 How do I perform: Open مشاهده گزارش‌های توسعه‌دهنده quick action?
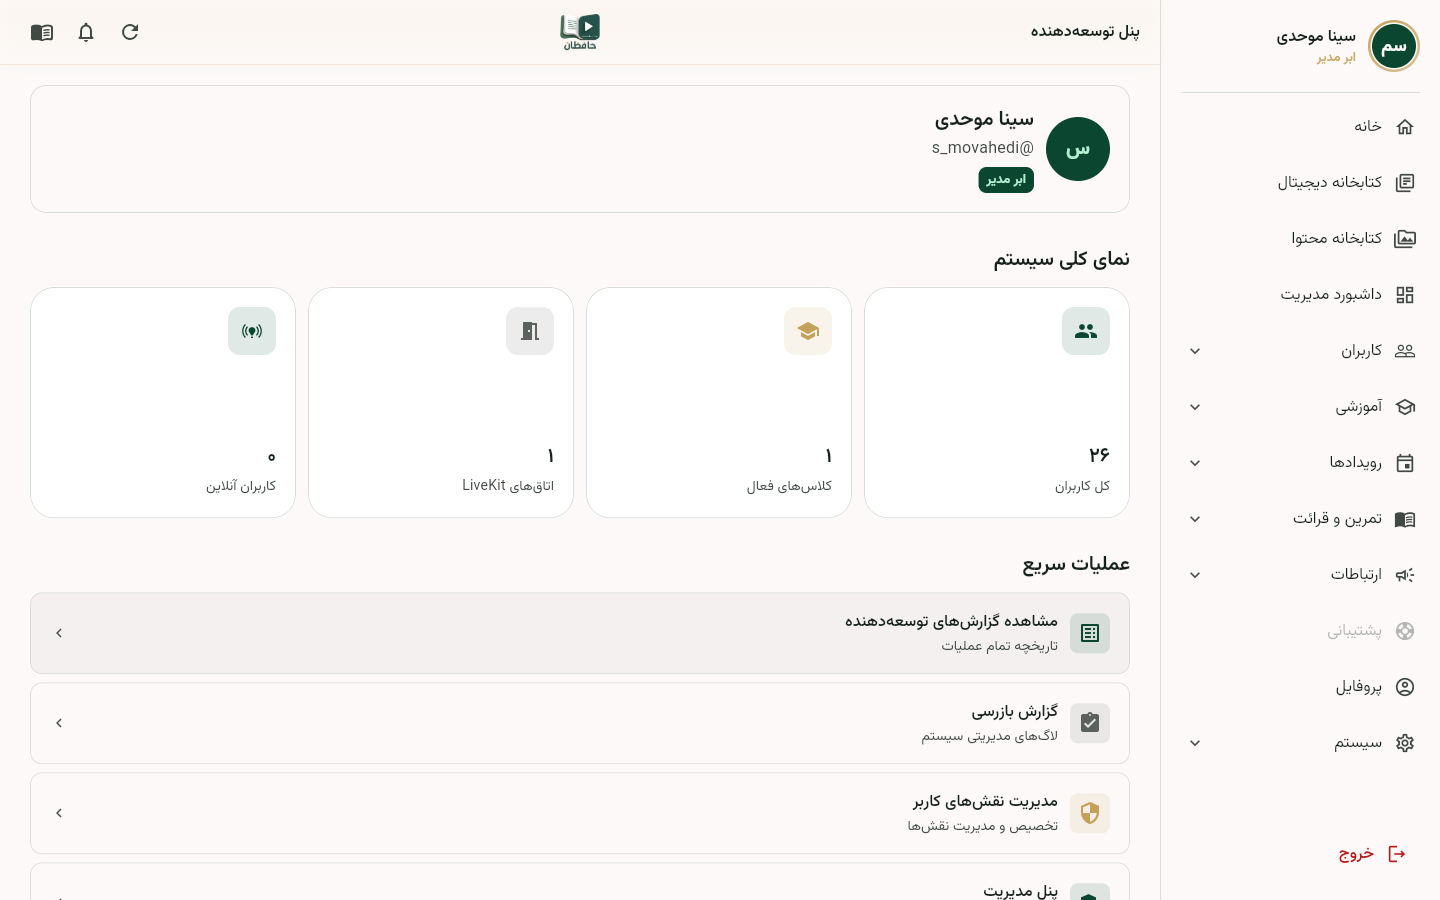tap(580, 633)
